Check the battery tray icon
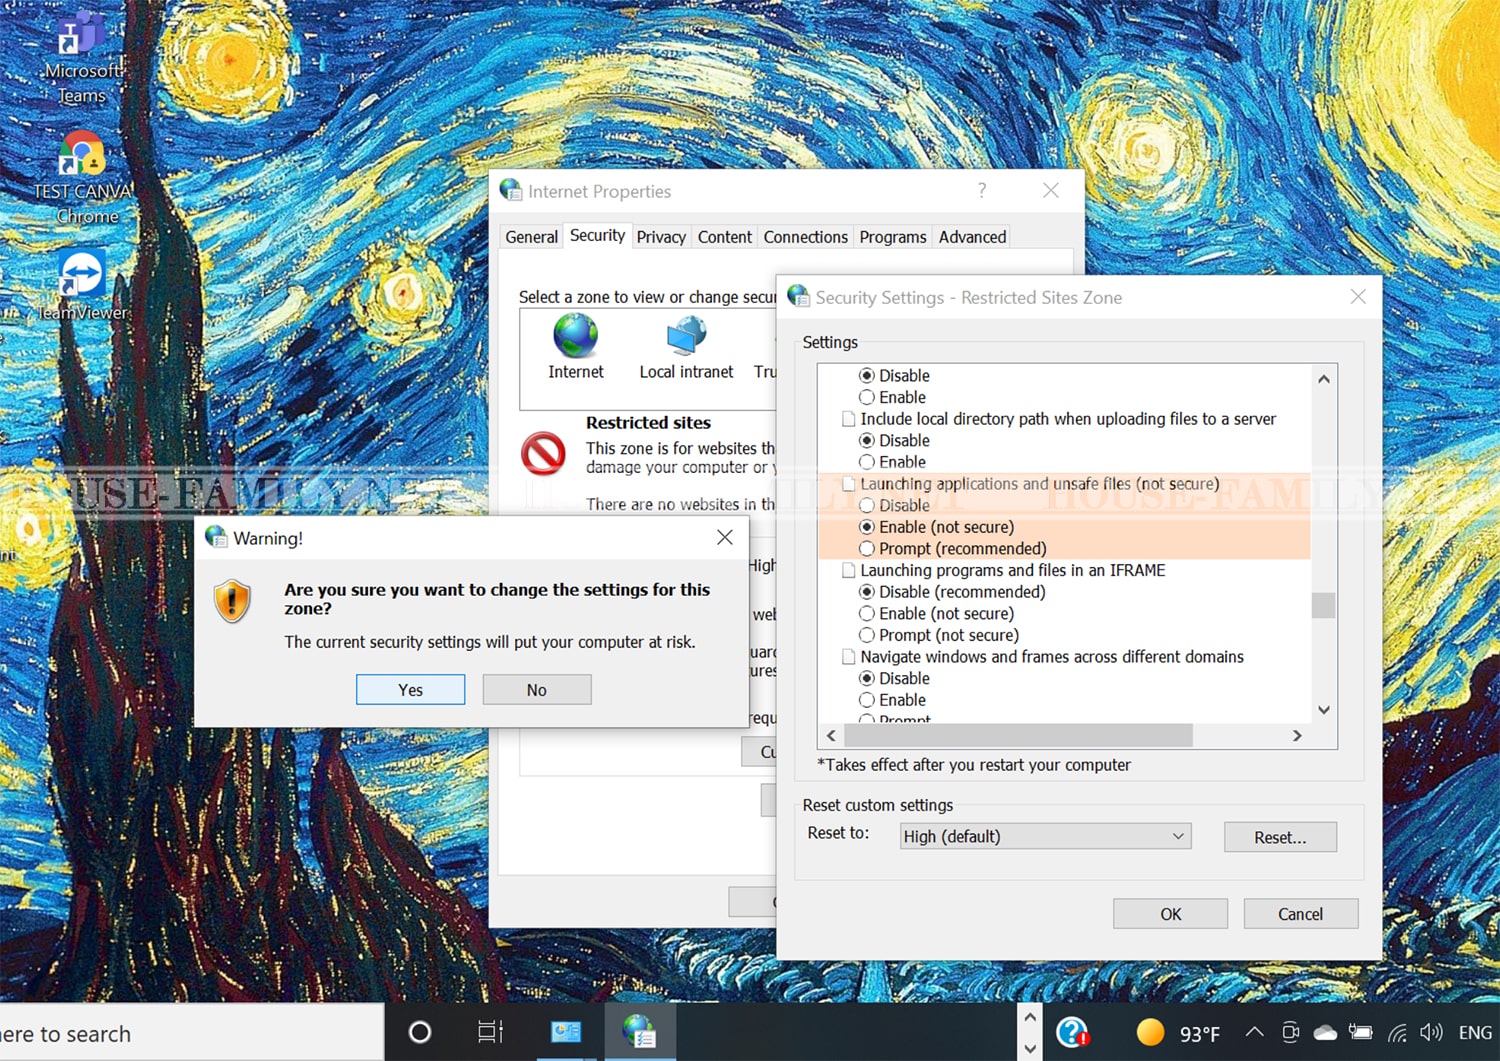The width and height of the screenshot is (1500, 1061). (1360, 1033)
